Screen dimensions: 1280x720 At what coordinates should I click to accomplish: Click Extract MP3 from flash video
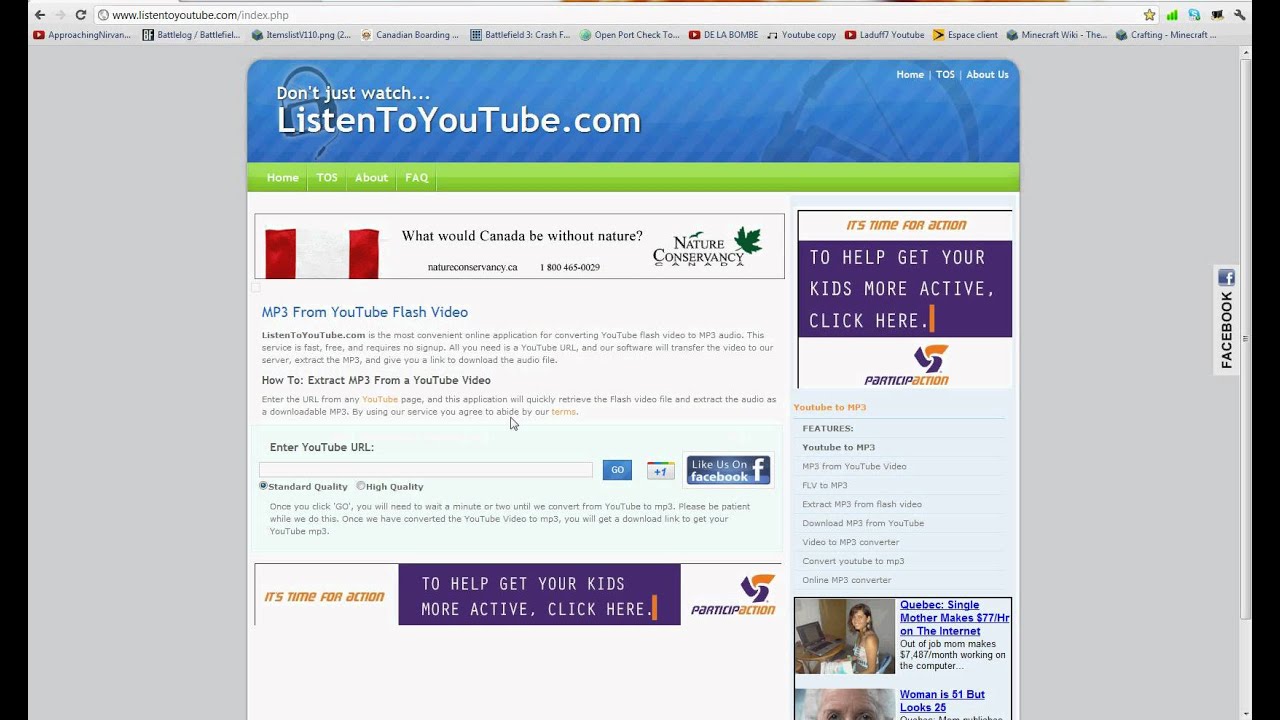click(x=862, y=505)
